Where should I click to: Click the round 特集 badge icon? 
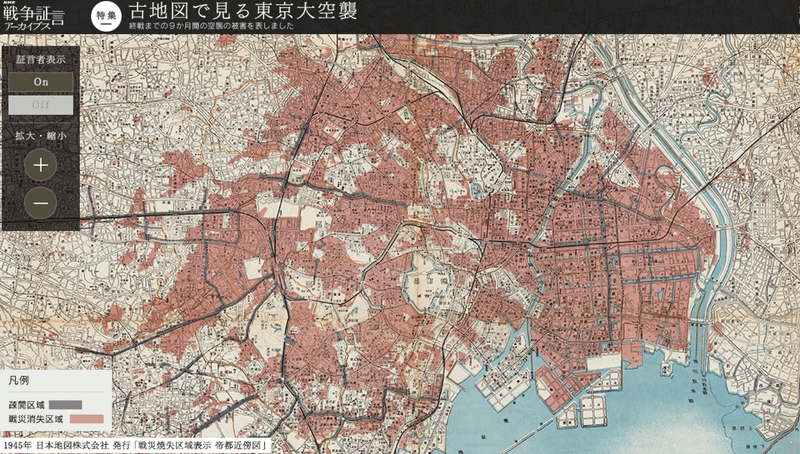pos(106,16)
